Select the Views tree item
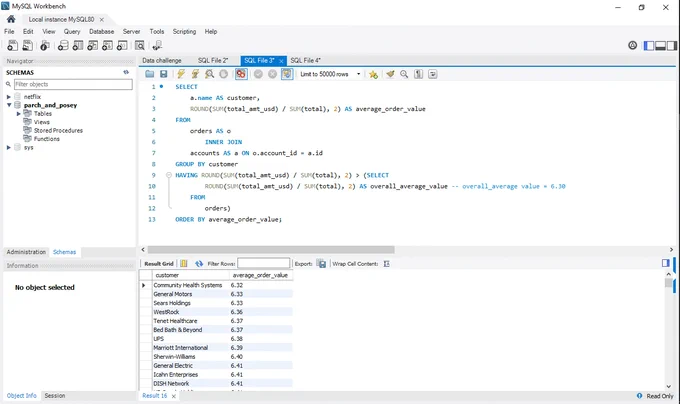 tap(42, 122)
